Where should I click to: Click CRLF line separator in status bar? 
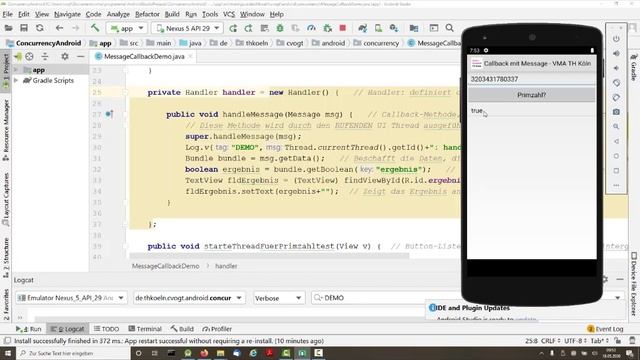click(x=550, y=341)
